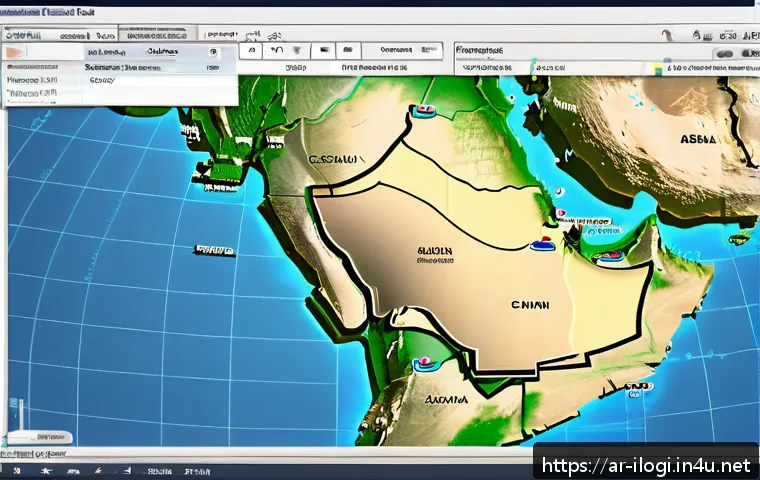Viewport: 760px width, 480px height.
Task: Click the leftmost icon in the bottom status bar
Action: tap(15, 468)
